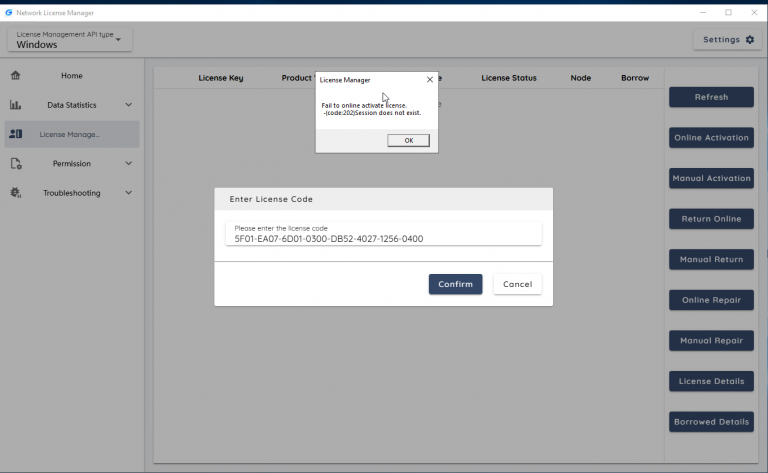Image resolution: width=768 pixels, height=473 pixels.
Task: Click the Settings gear icon
Action: coord(750,40)
